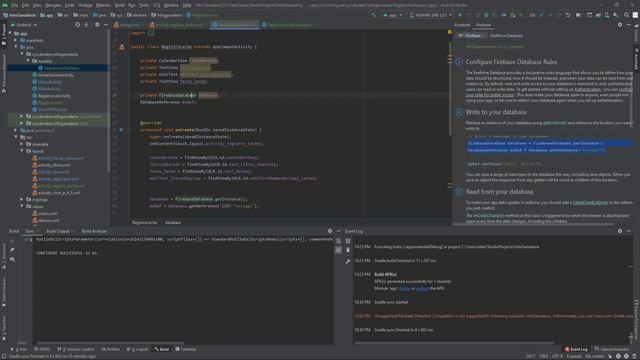Switch to Build Analyzer tab
640x360 pixels.
click(94, 231)
